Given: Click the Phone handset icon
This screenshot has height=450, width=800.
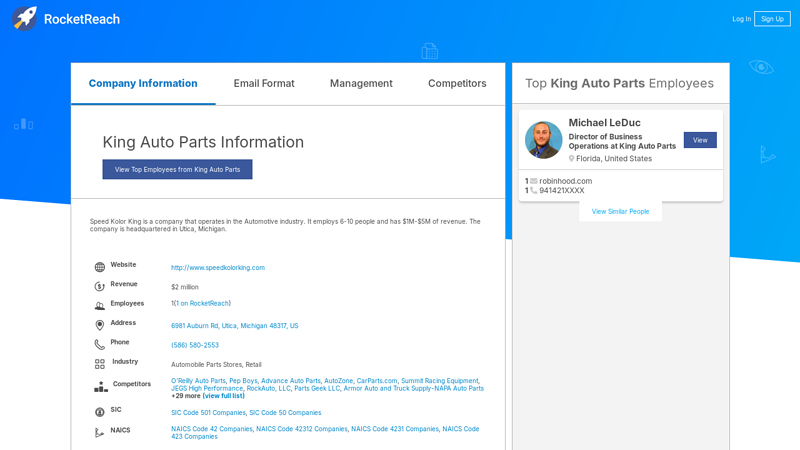Looking at the screenshot, I should tap(99, 344).
